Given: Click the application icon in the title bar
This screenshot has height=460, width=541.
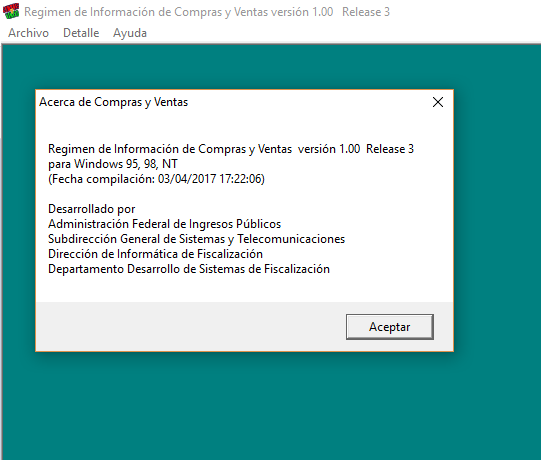Looking at the screenshot, I should (11, 11).
